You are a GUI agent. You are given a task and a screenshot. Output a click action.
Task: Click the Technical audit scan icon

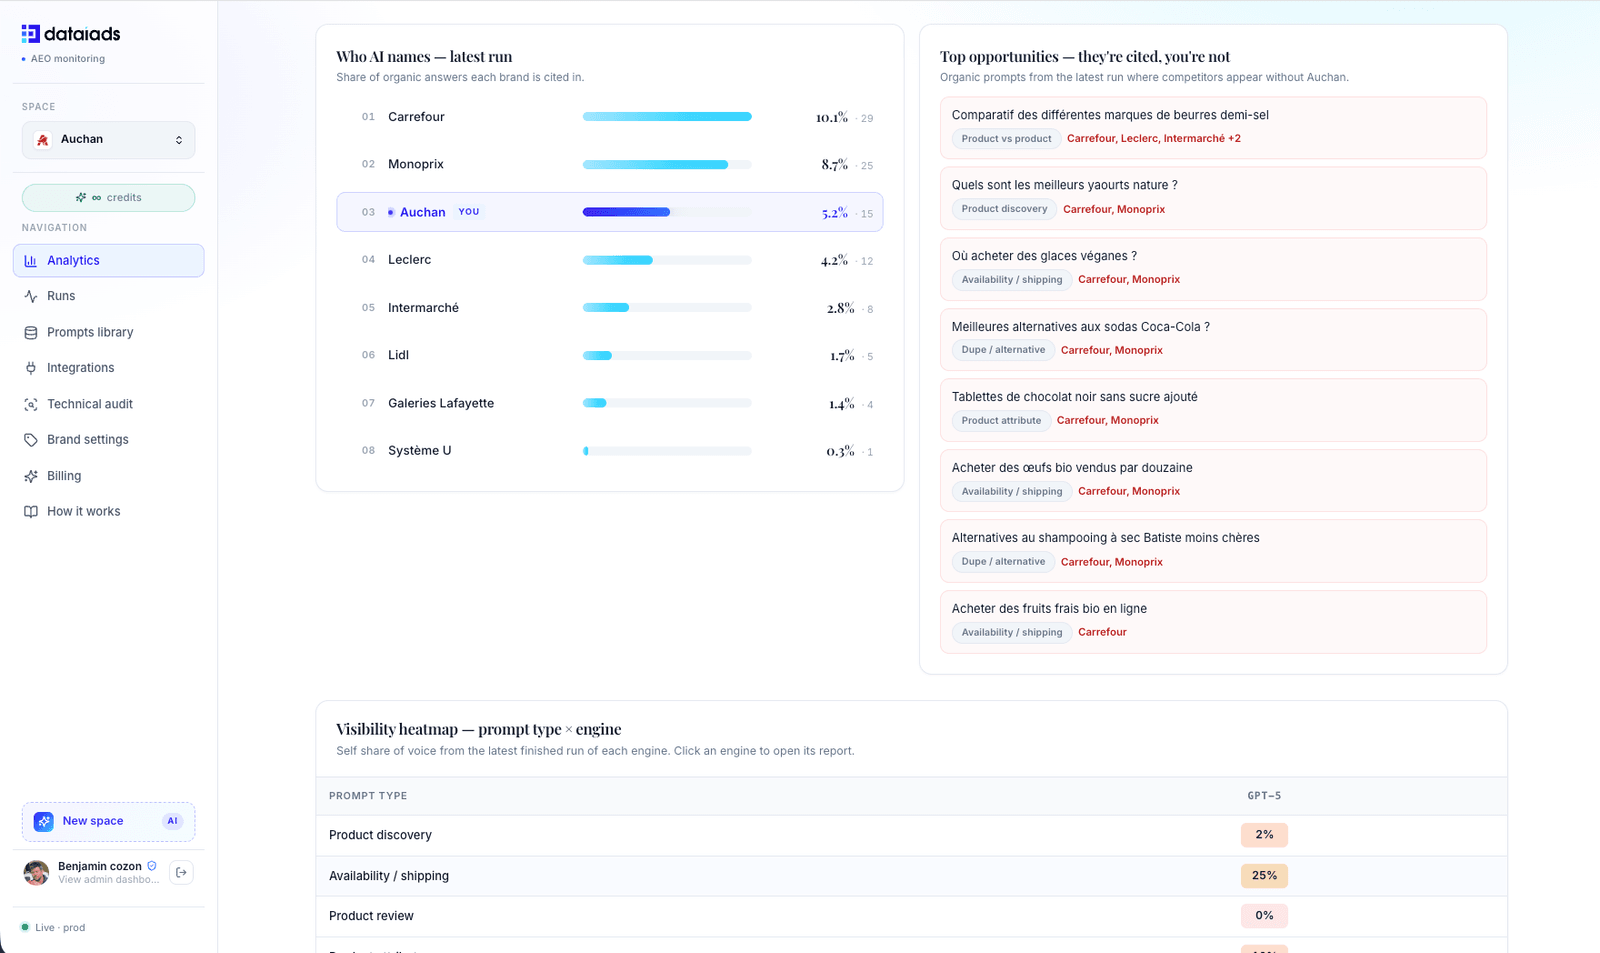pos(31,404)
